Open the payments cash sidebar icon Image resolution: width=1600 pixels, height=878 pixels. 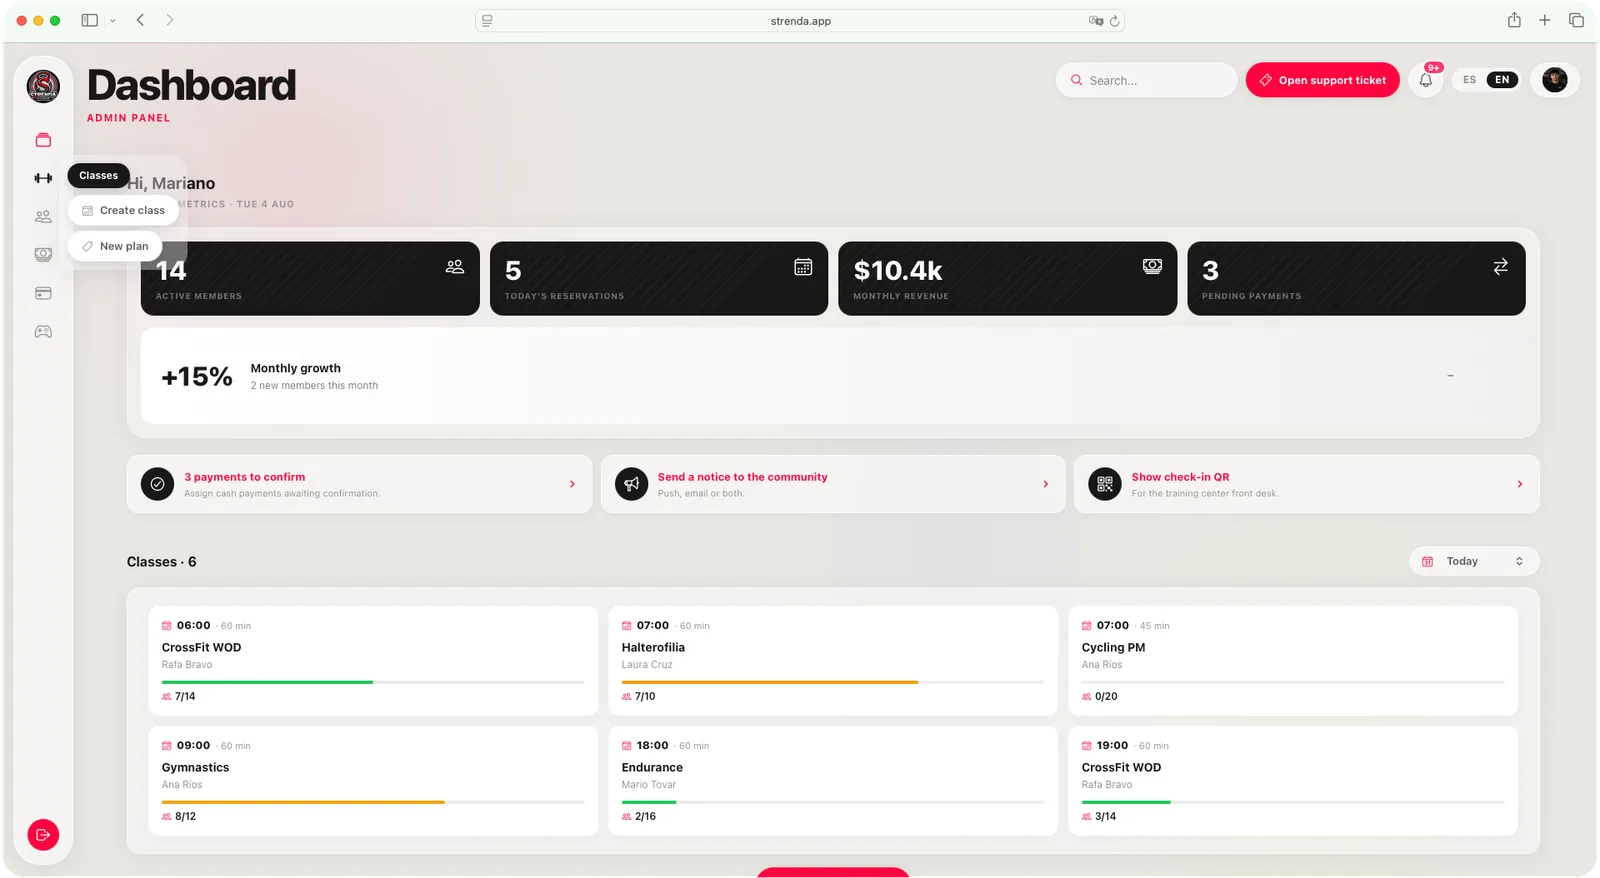coord(43,254)
